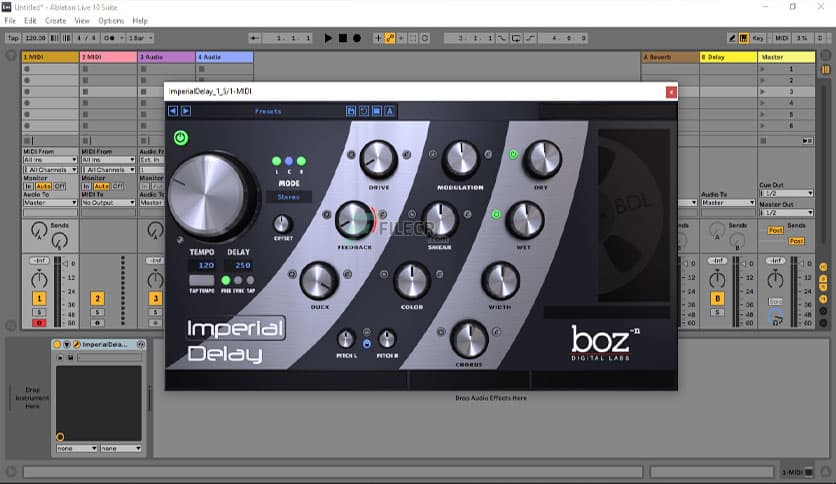This screenshot has width=836, height=484.
Task: Toggle the left channel mode LED
Action: pyautogui.click(x=276, y=161)
